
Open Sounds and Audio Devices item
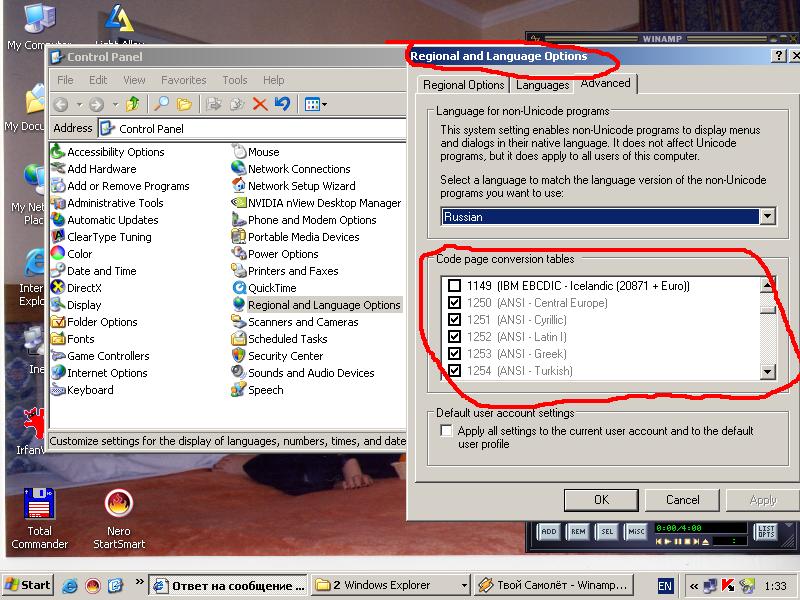pos(303,373)
